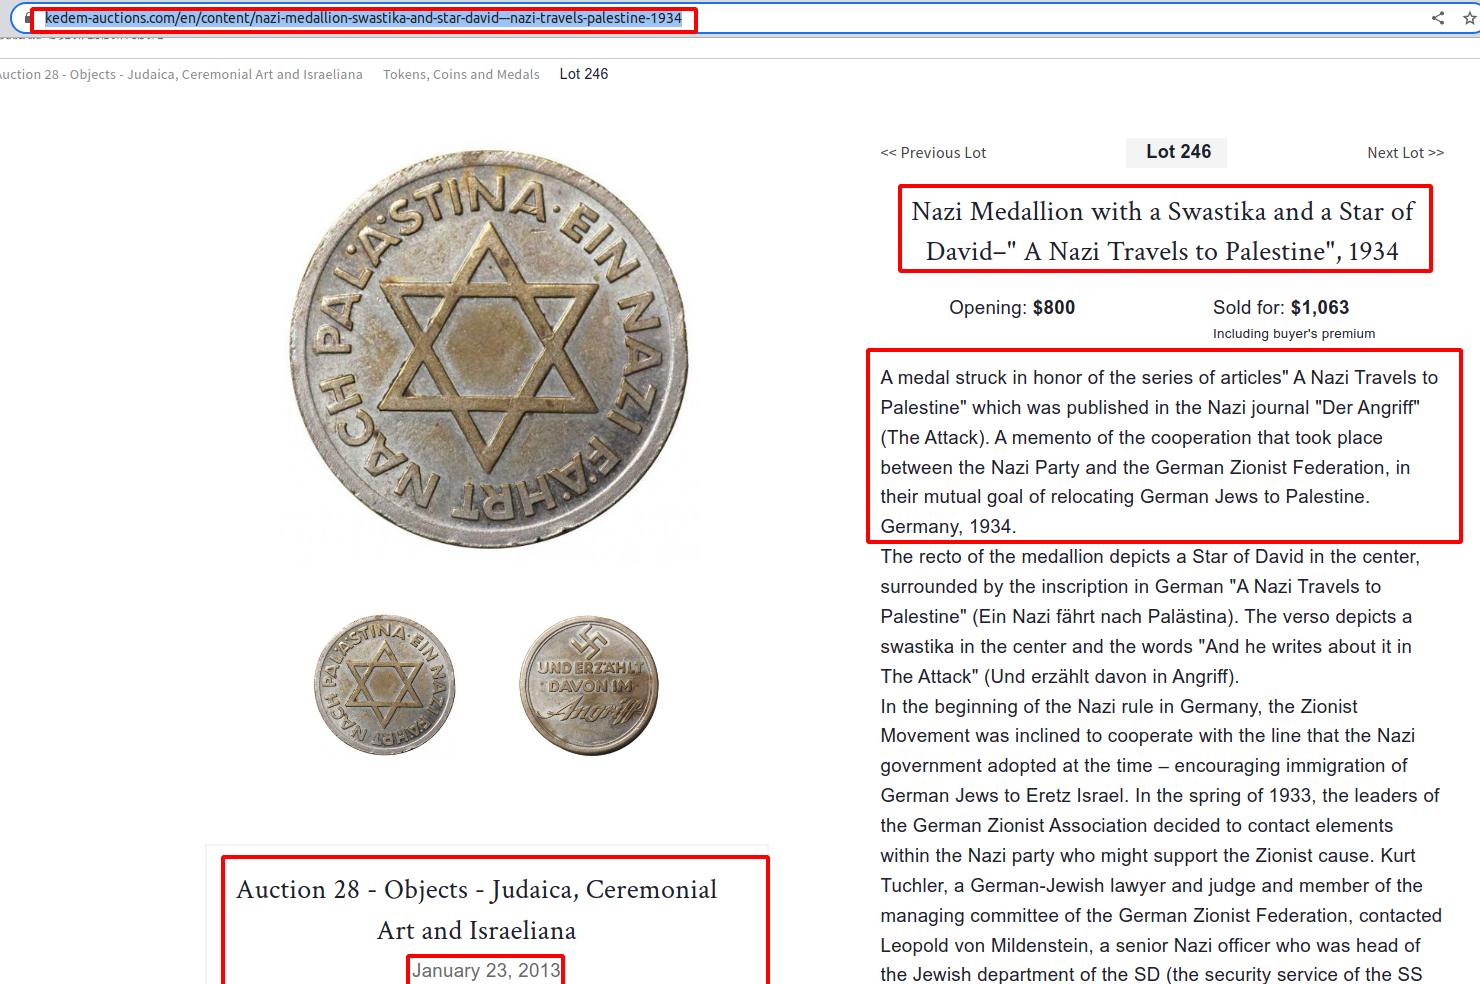
Task: Open the large Star of David medallion image
Action: point(489,350)
